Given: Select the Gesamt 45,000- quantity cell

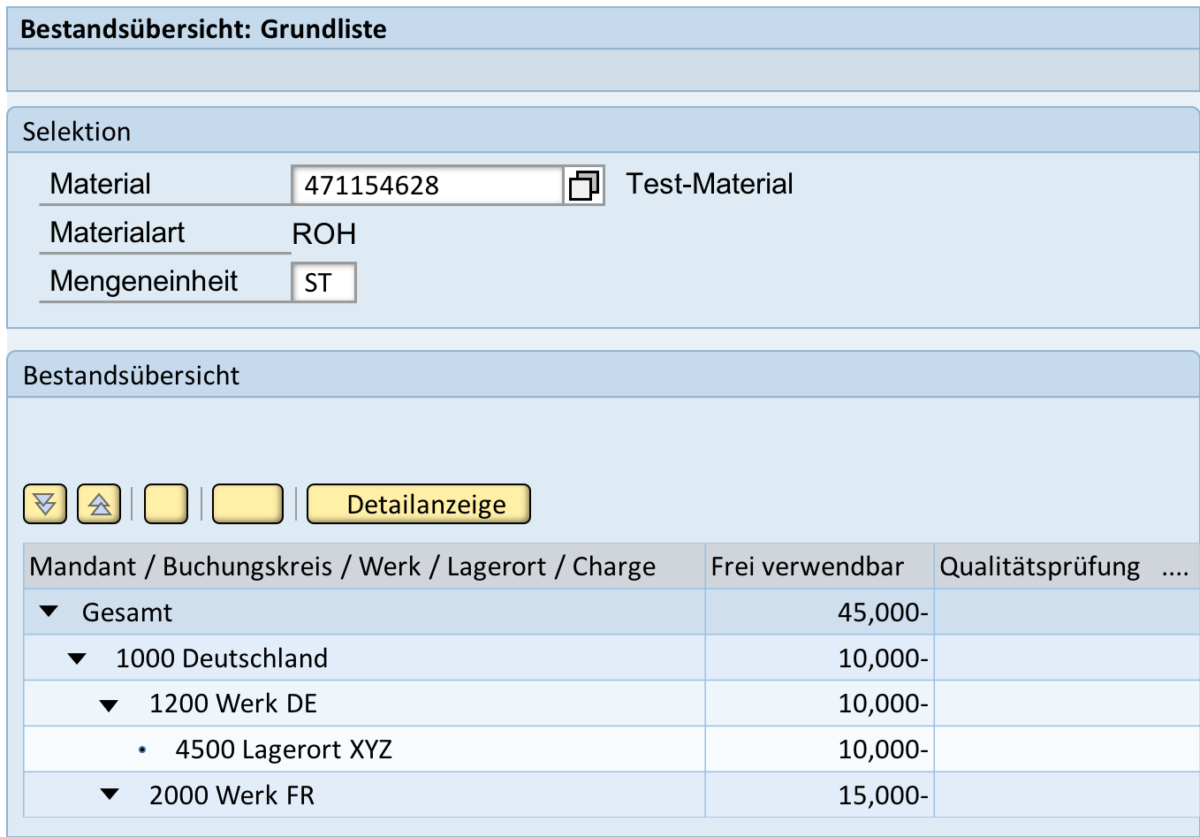Looking at the screenshot, I should [818, 612].
